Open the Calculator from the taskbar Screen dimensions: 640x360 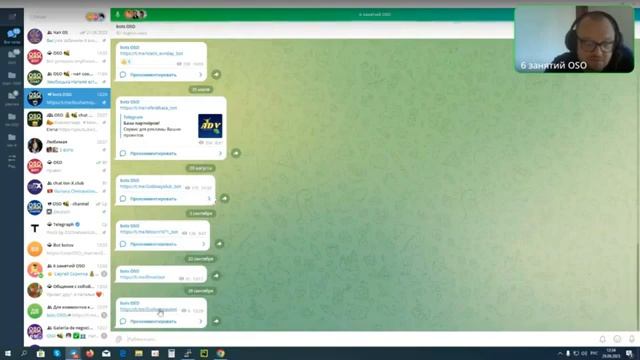coord(171,353)
